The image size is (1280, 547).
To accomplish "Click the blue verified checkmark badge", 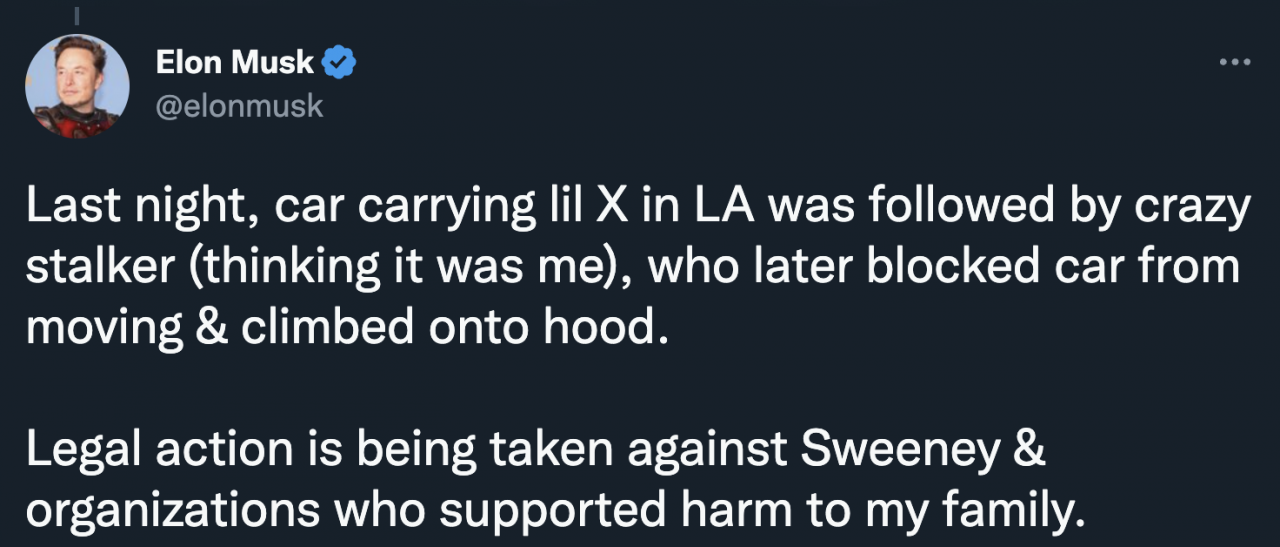I will 340,64.
